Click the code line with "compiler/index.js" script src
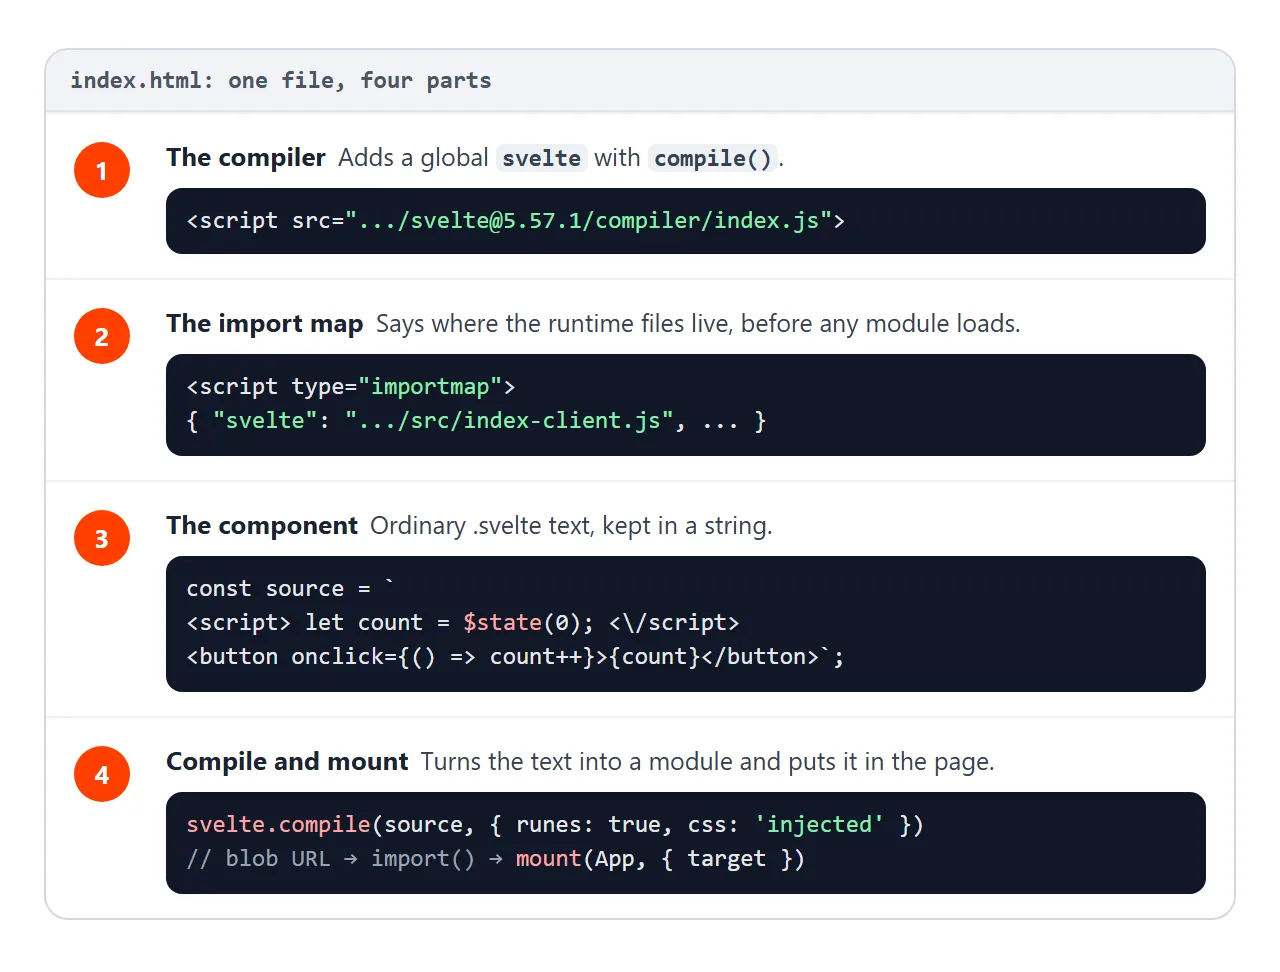 [x=516, y=220]
